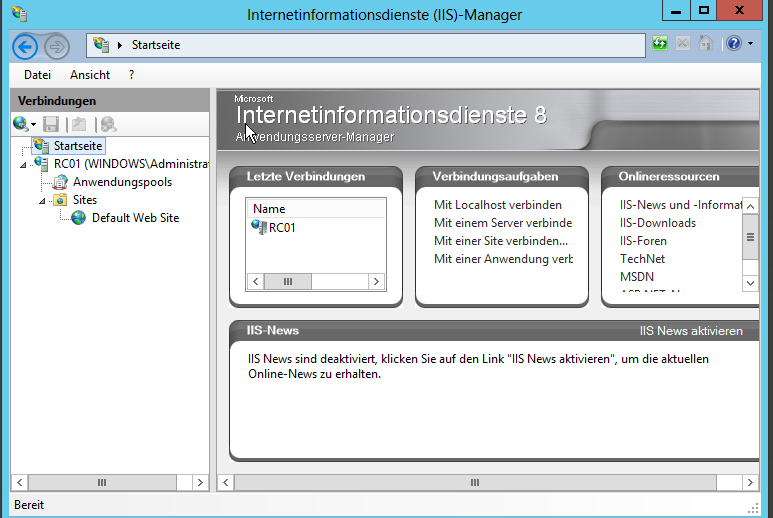
Task: Open the TechNet online resource link
Action: [642, 259]
